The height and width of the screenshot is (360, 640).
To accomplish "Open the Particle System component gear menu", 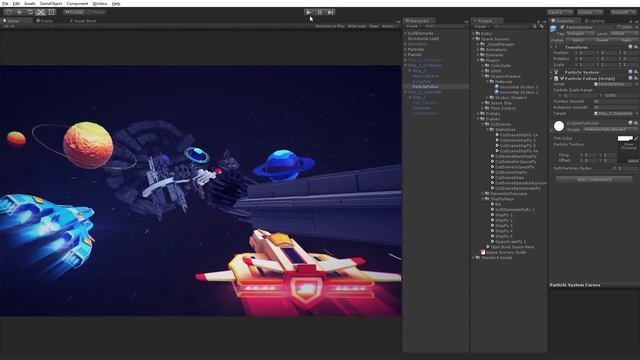I will [636, 72].
